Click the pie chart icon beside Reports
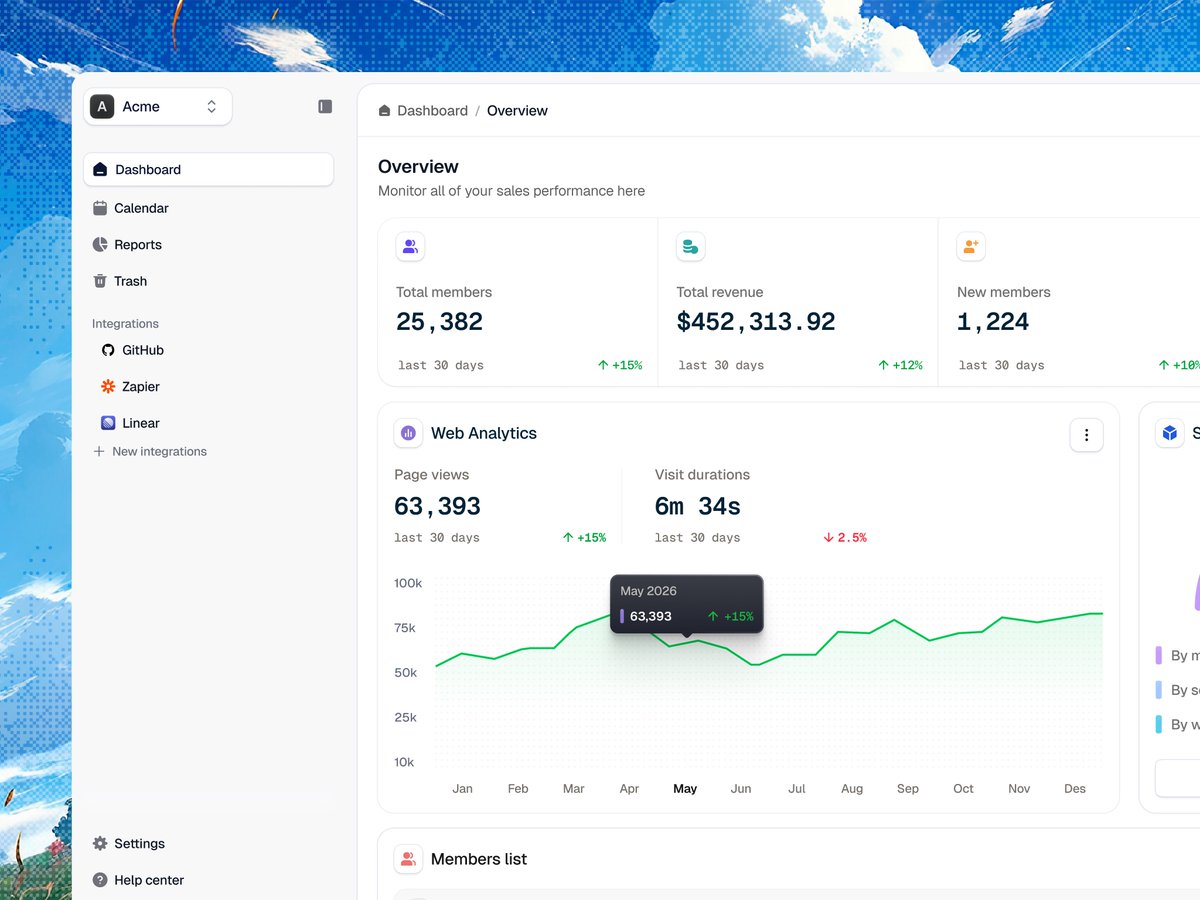 [x=100, y=245]
